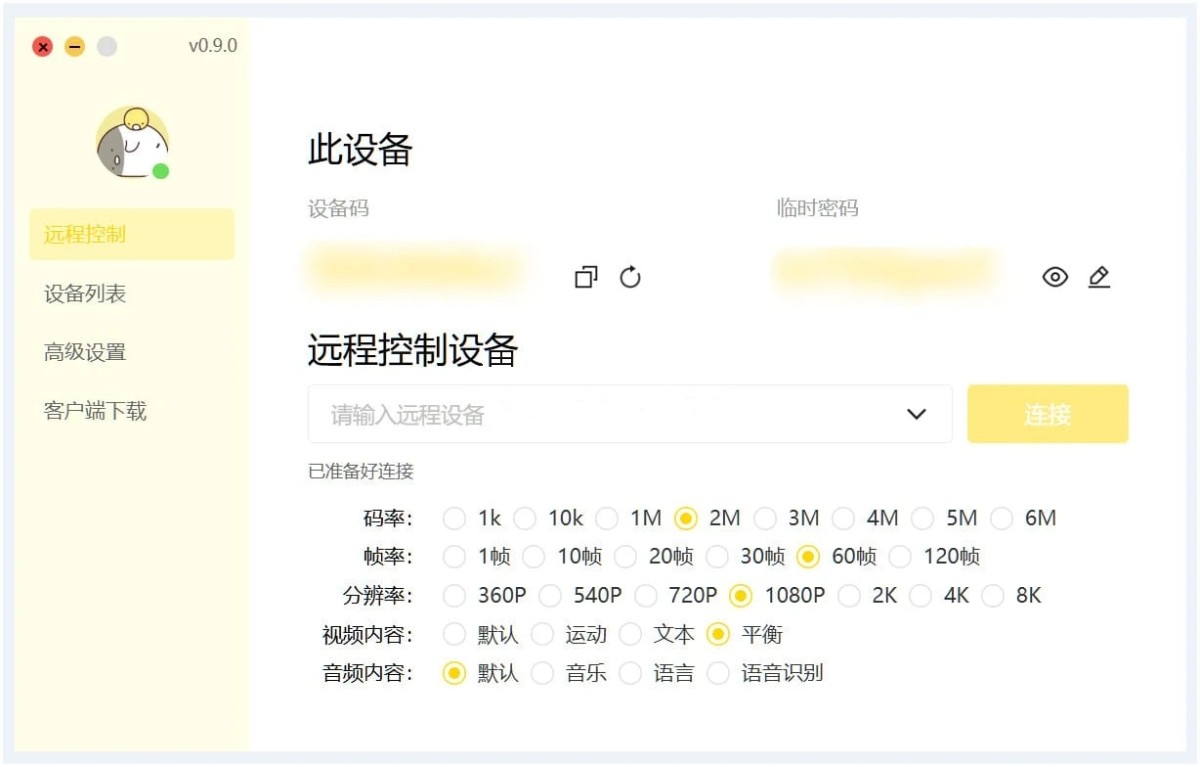1200x767 pixels.
Task: Click the 连接 connect button
Action: tap(1047, 414)
